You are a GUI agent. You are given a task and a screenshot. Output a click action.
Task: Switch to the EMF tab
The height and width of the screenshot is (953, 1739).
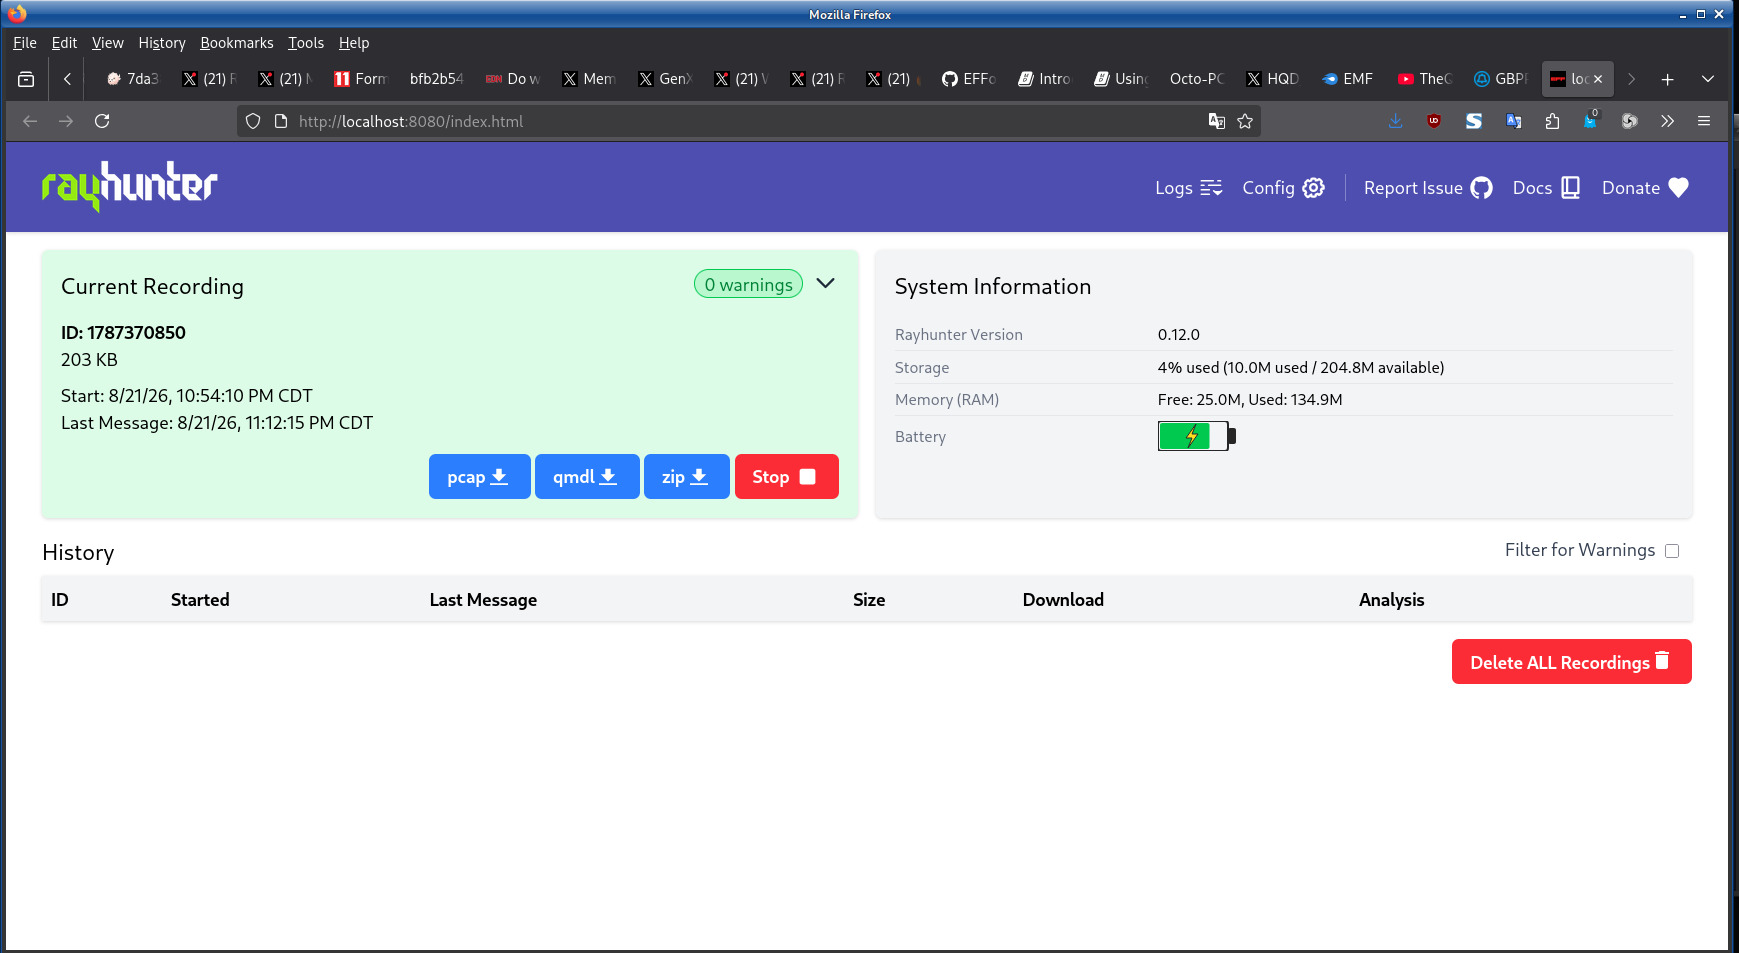click(1349, 79)
